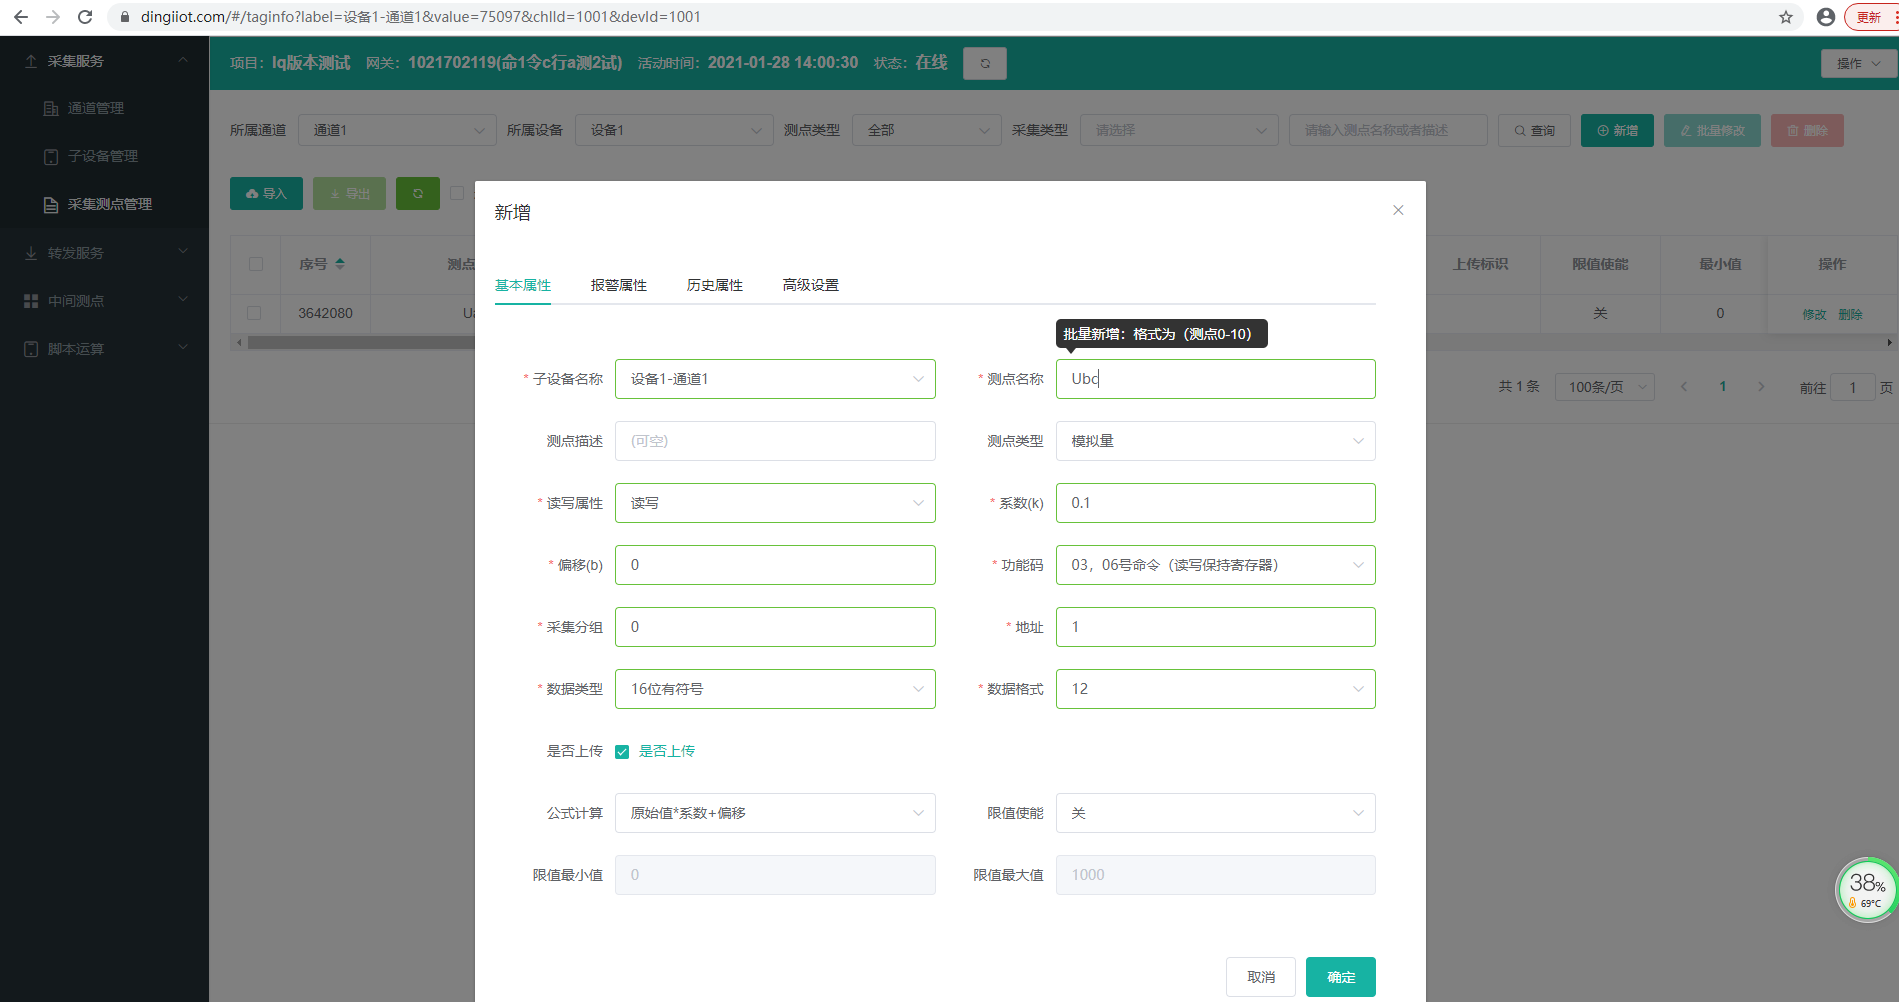Go back with the browser back arrow

21,17
